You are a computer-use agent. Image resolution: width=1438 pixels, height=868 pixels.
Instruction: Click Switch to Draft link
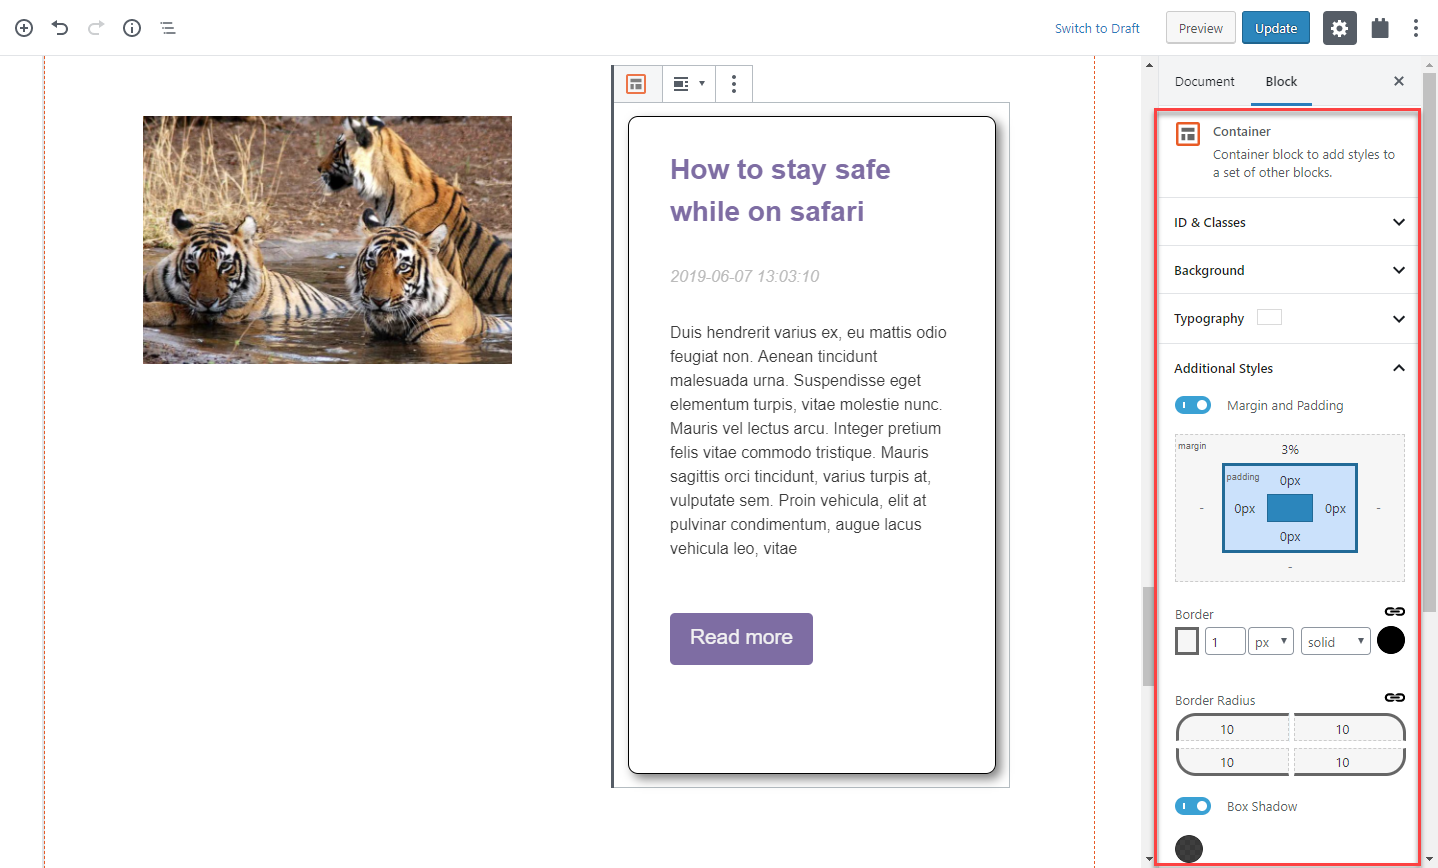click(1097, 28)
